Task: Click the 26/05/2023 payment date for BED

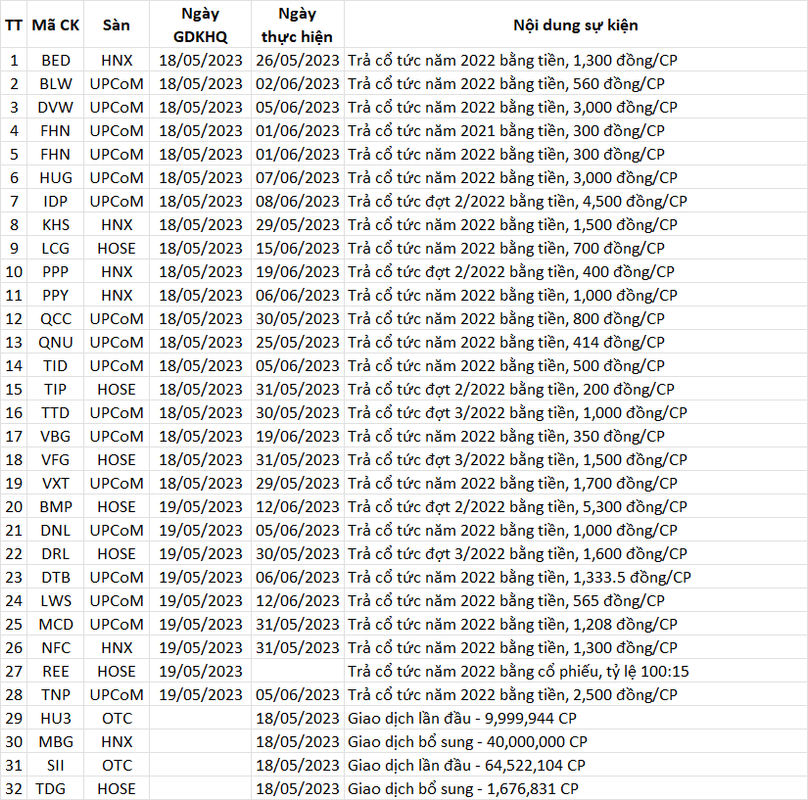Action: click(x=297, y=60)
